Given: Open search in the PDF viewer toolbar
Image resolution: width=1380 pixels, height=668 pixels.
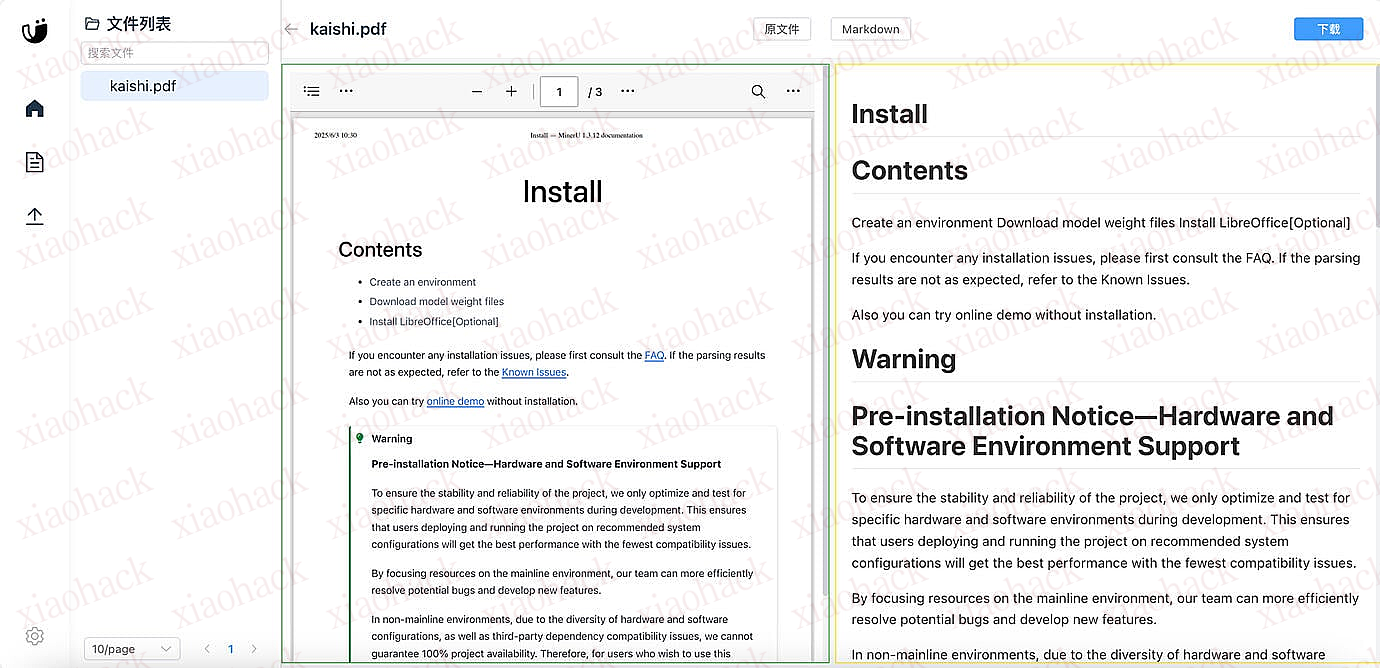Looking at the screenshot, I should 758,91.
